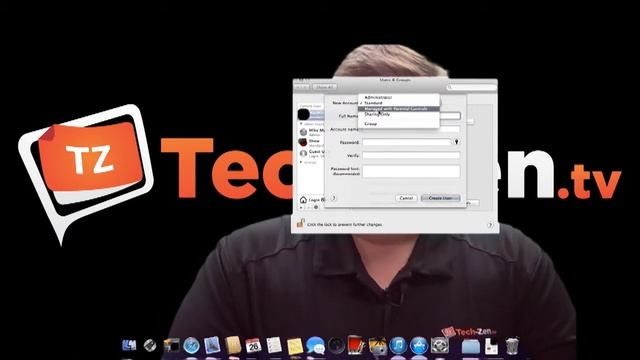Click the remove user minus button
Viewport: 640px width, 360px height.
[x=309, y=207]
